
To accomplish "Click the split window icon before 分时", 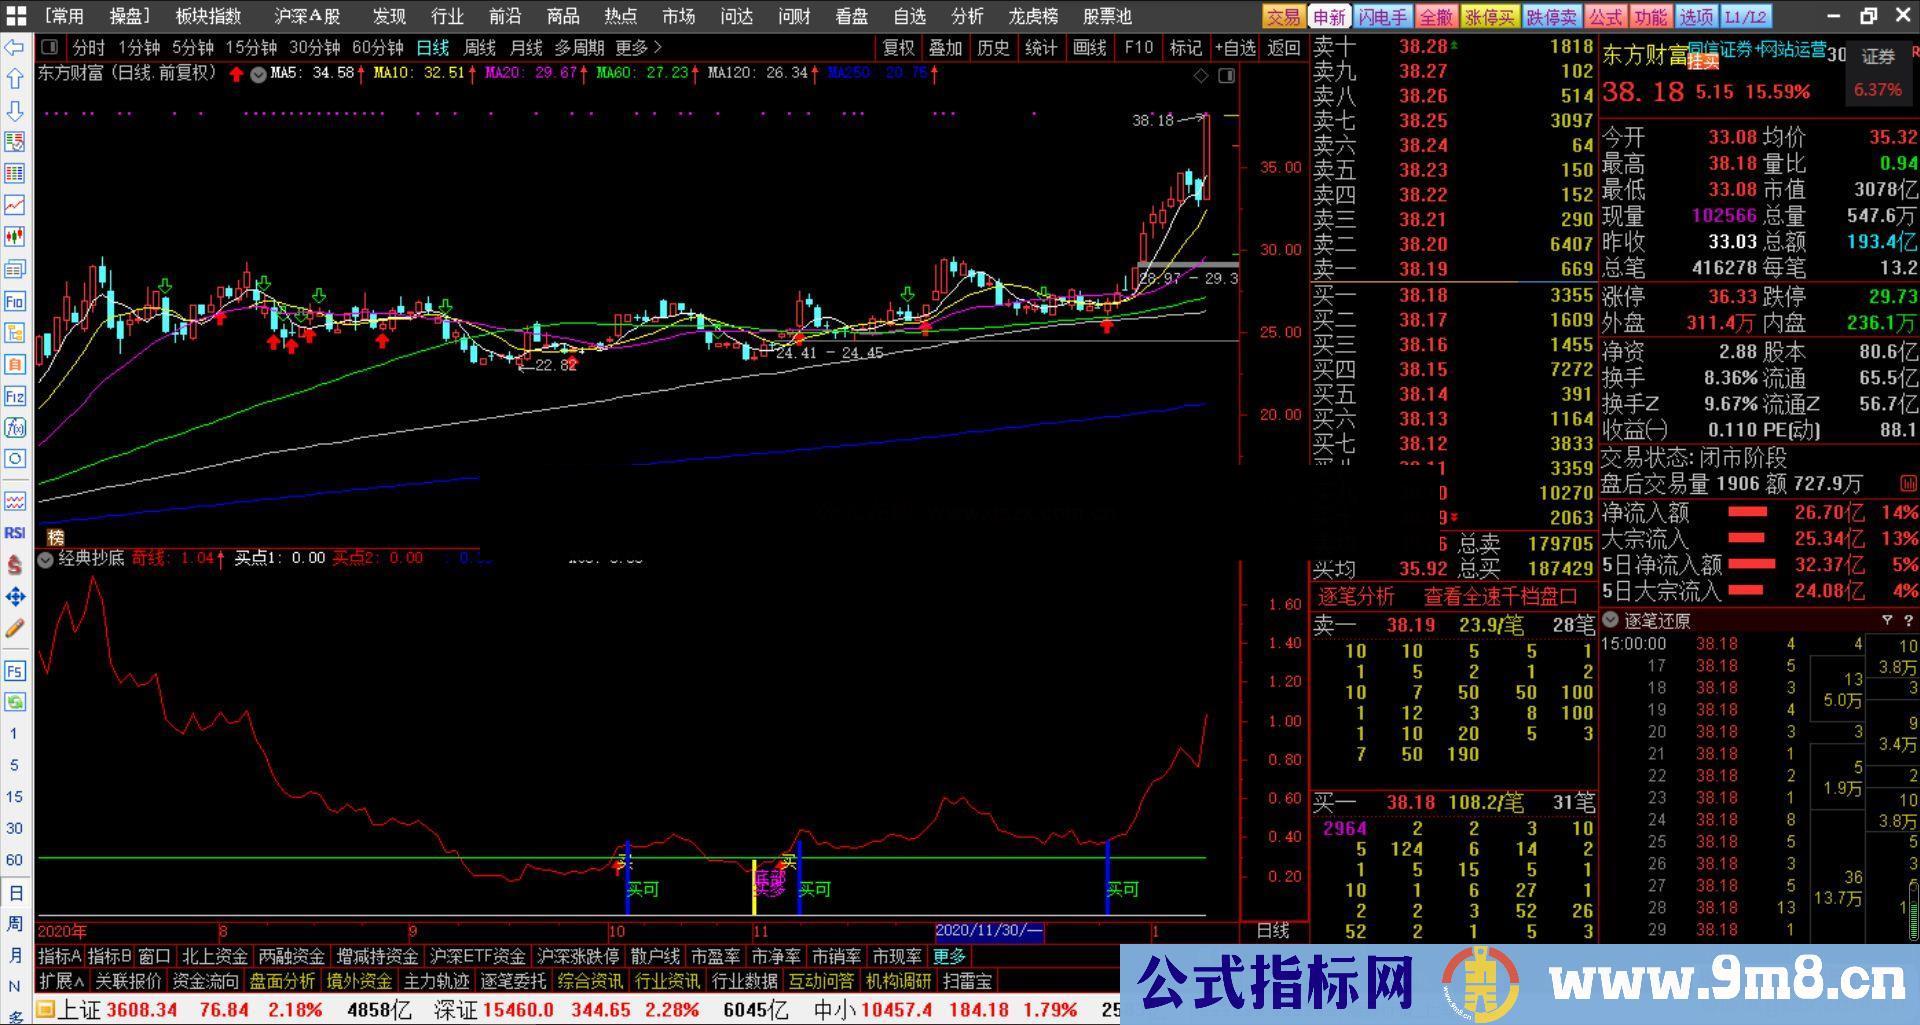I will point(50,47).
